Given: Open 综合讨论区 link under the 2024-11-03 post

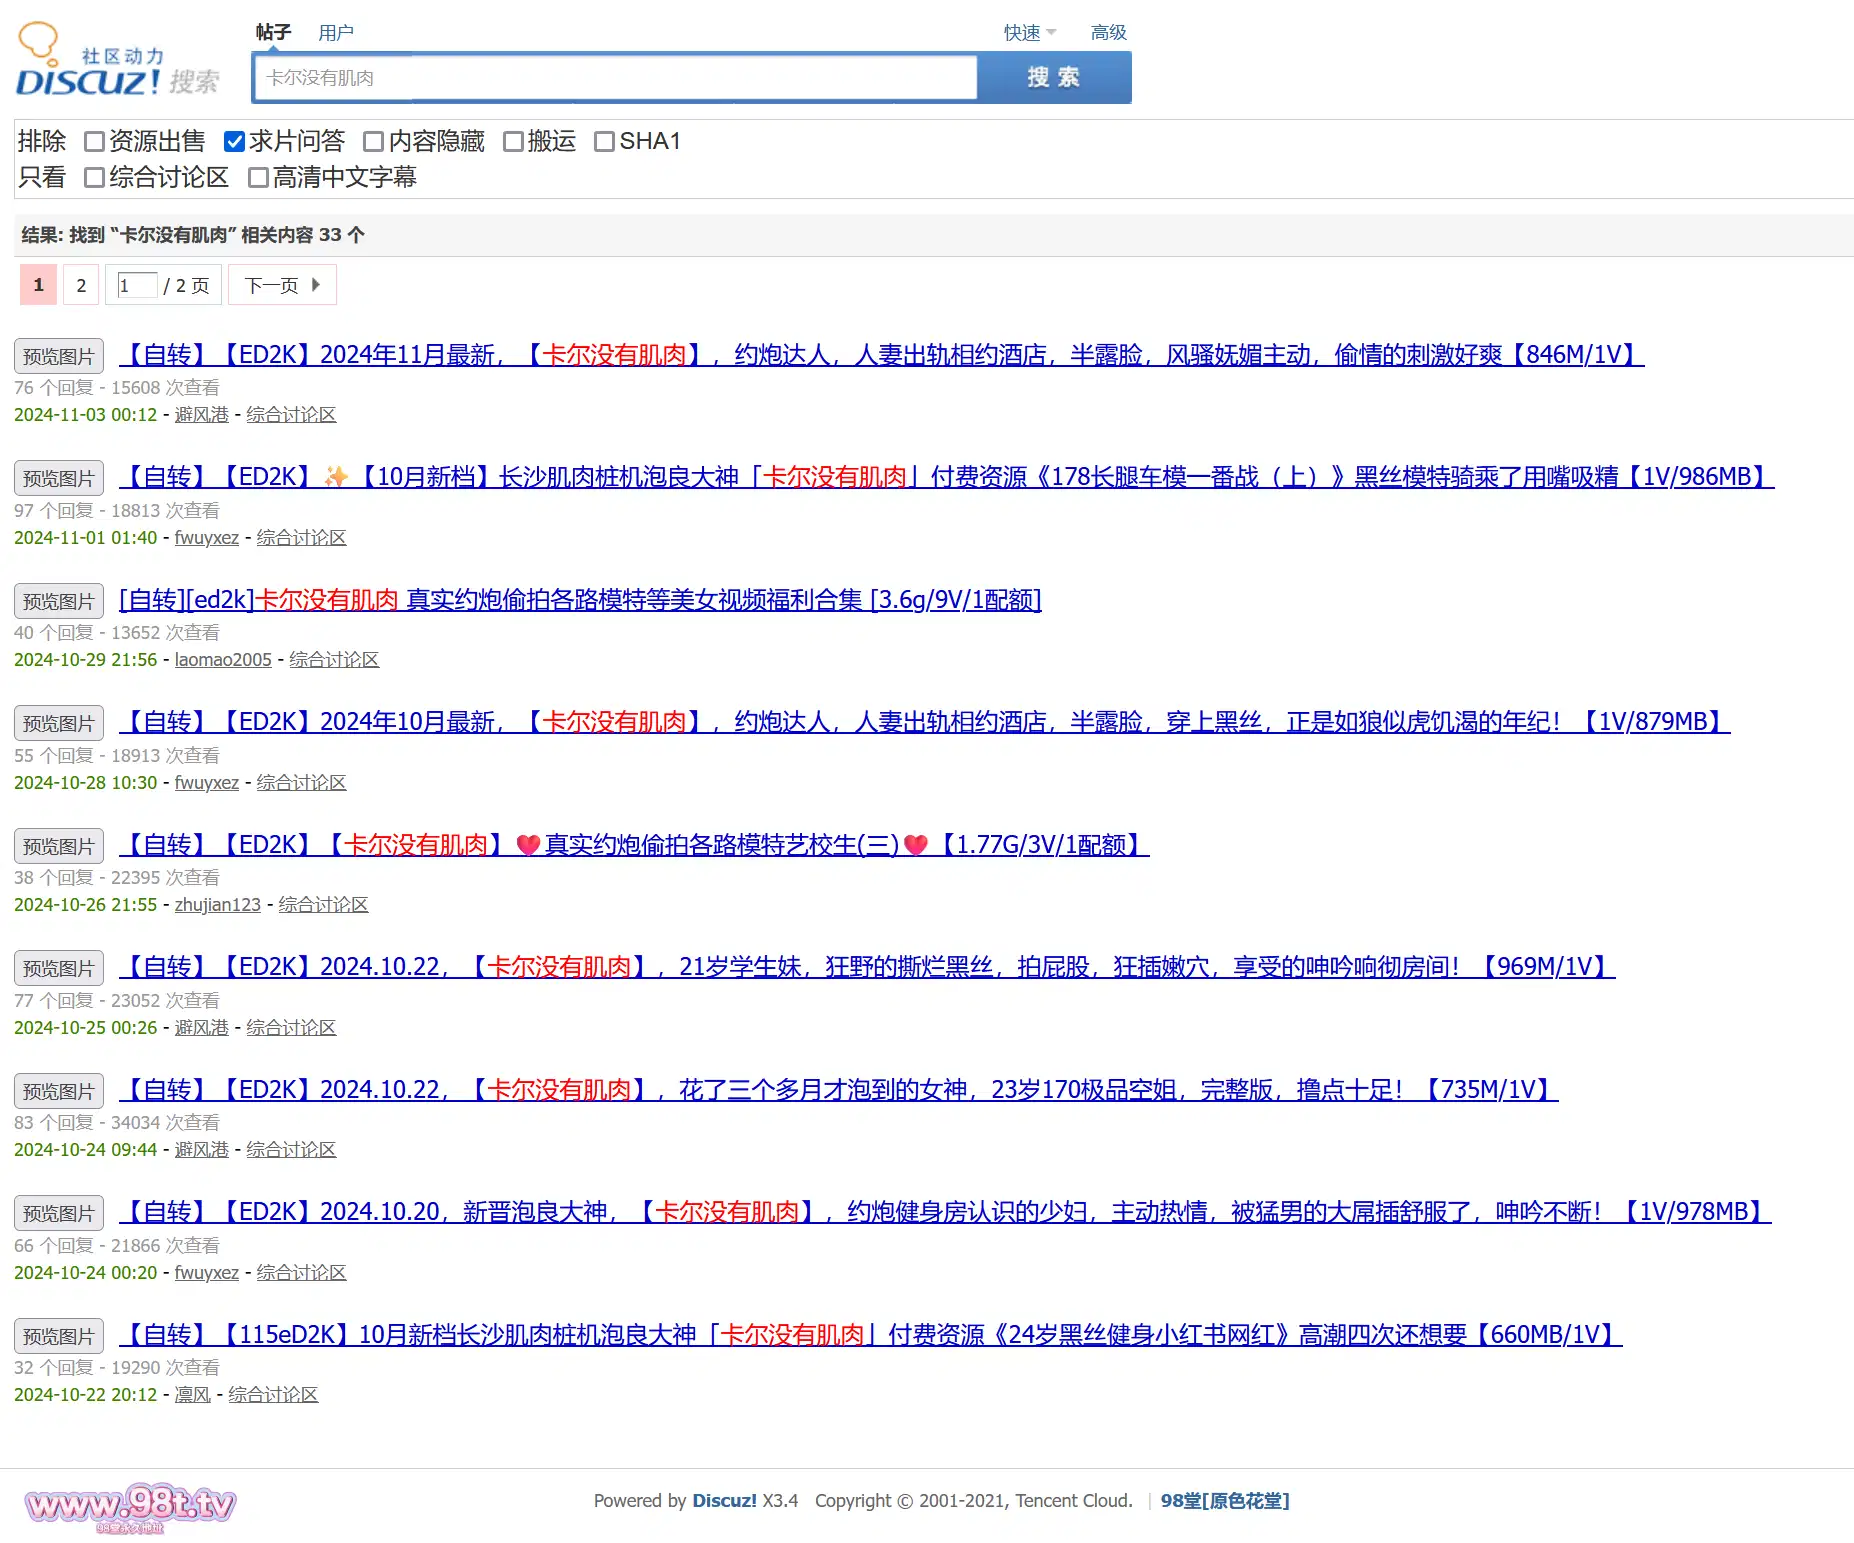Looking at the screenshot, I should (291, 415).
